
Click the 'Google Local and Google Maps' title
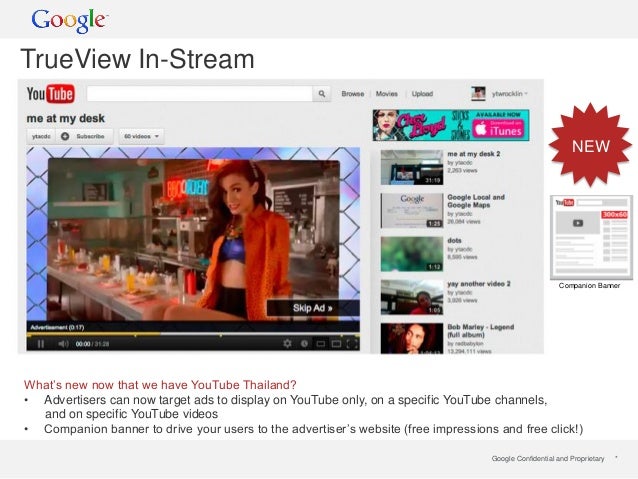pos(476,201)
